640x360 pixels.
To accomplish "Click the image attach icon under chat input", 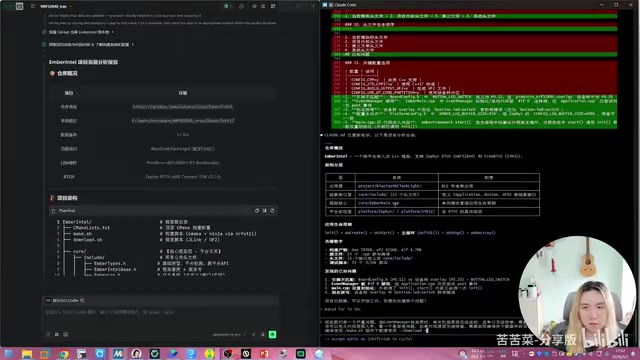I will [x=65, y=334].
